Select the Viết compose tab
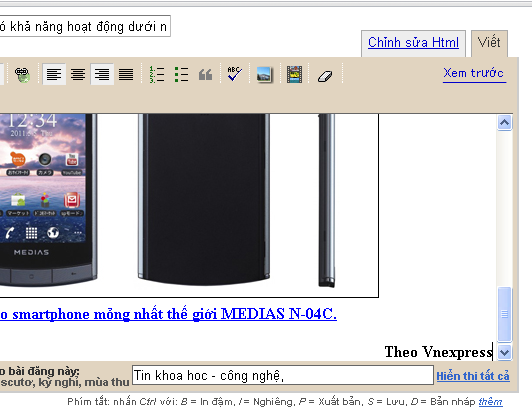Image resolution: width=532 pixels, height=420 pixels. tap(489, 43)
